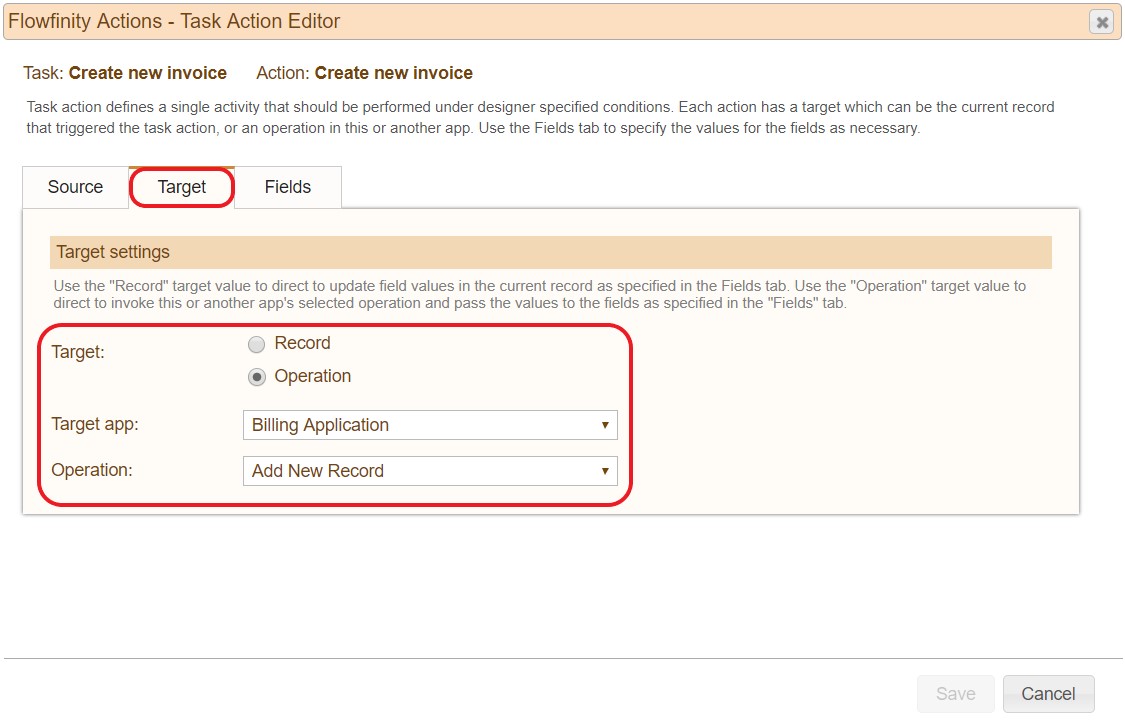Click the arrow on Target app combo box
The width and height of the screenshot is (1125, 727).
[x=605, y=425]
